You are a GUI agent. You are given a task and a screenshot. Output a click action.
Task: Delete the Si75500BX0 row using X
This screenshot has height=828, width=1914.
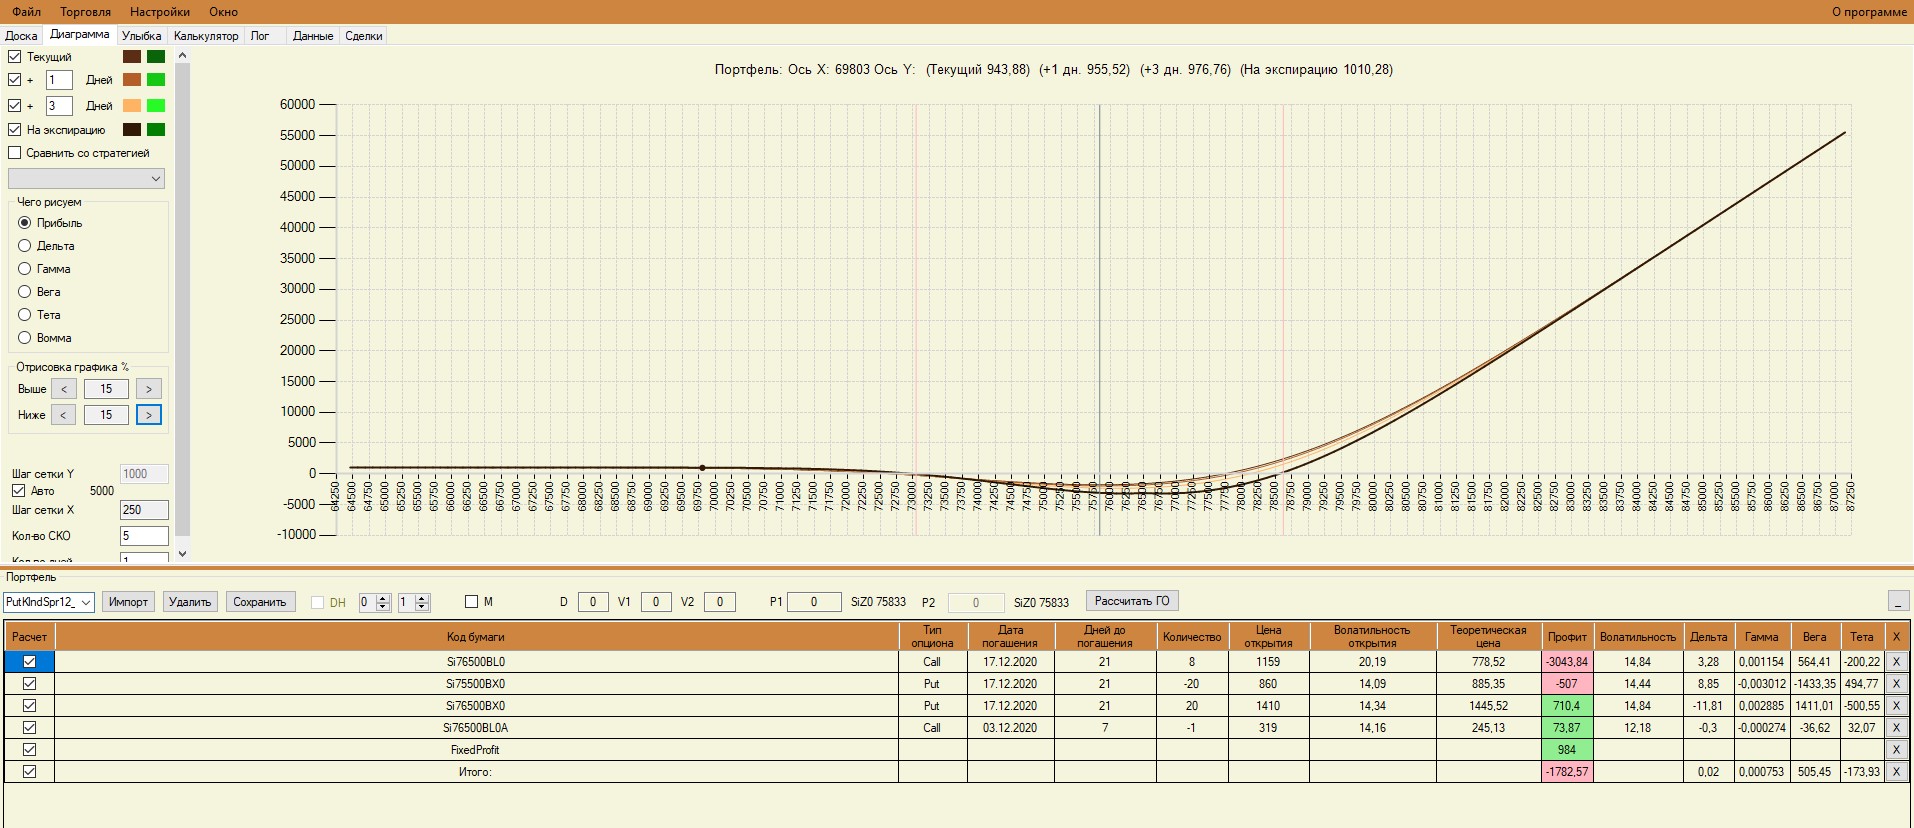click(x=1895, y=684)
